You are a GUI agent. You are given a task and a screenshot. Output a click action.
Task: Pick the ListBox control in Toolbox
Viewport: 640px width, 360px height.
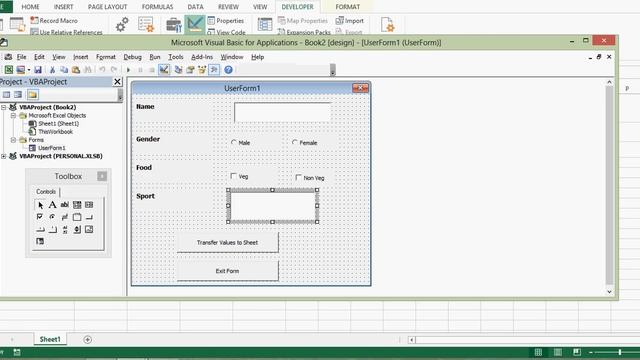(x=89, y=205)
